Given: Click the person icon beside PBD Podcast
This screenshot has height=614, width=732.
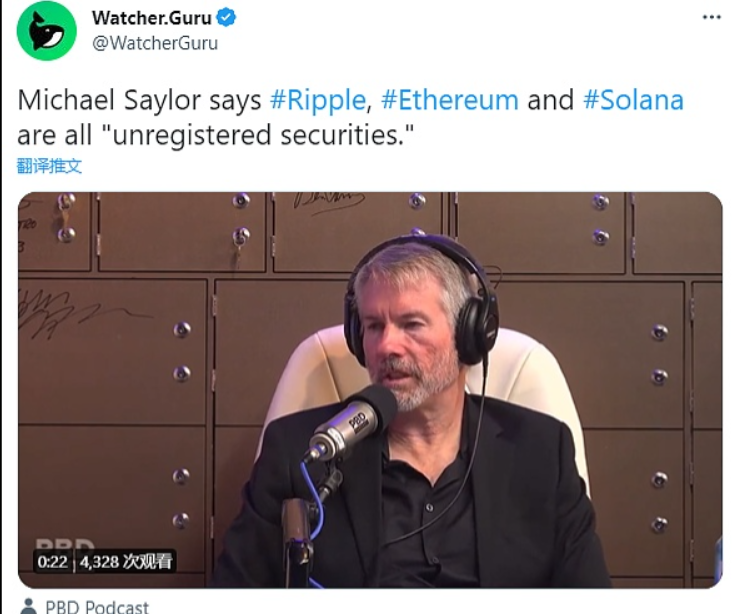Looking at the screenshot, I should [29, 606].
